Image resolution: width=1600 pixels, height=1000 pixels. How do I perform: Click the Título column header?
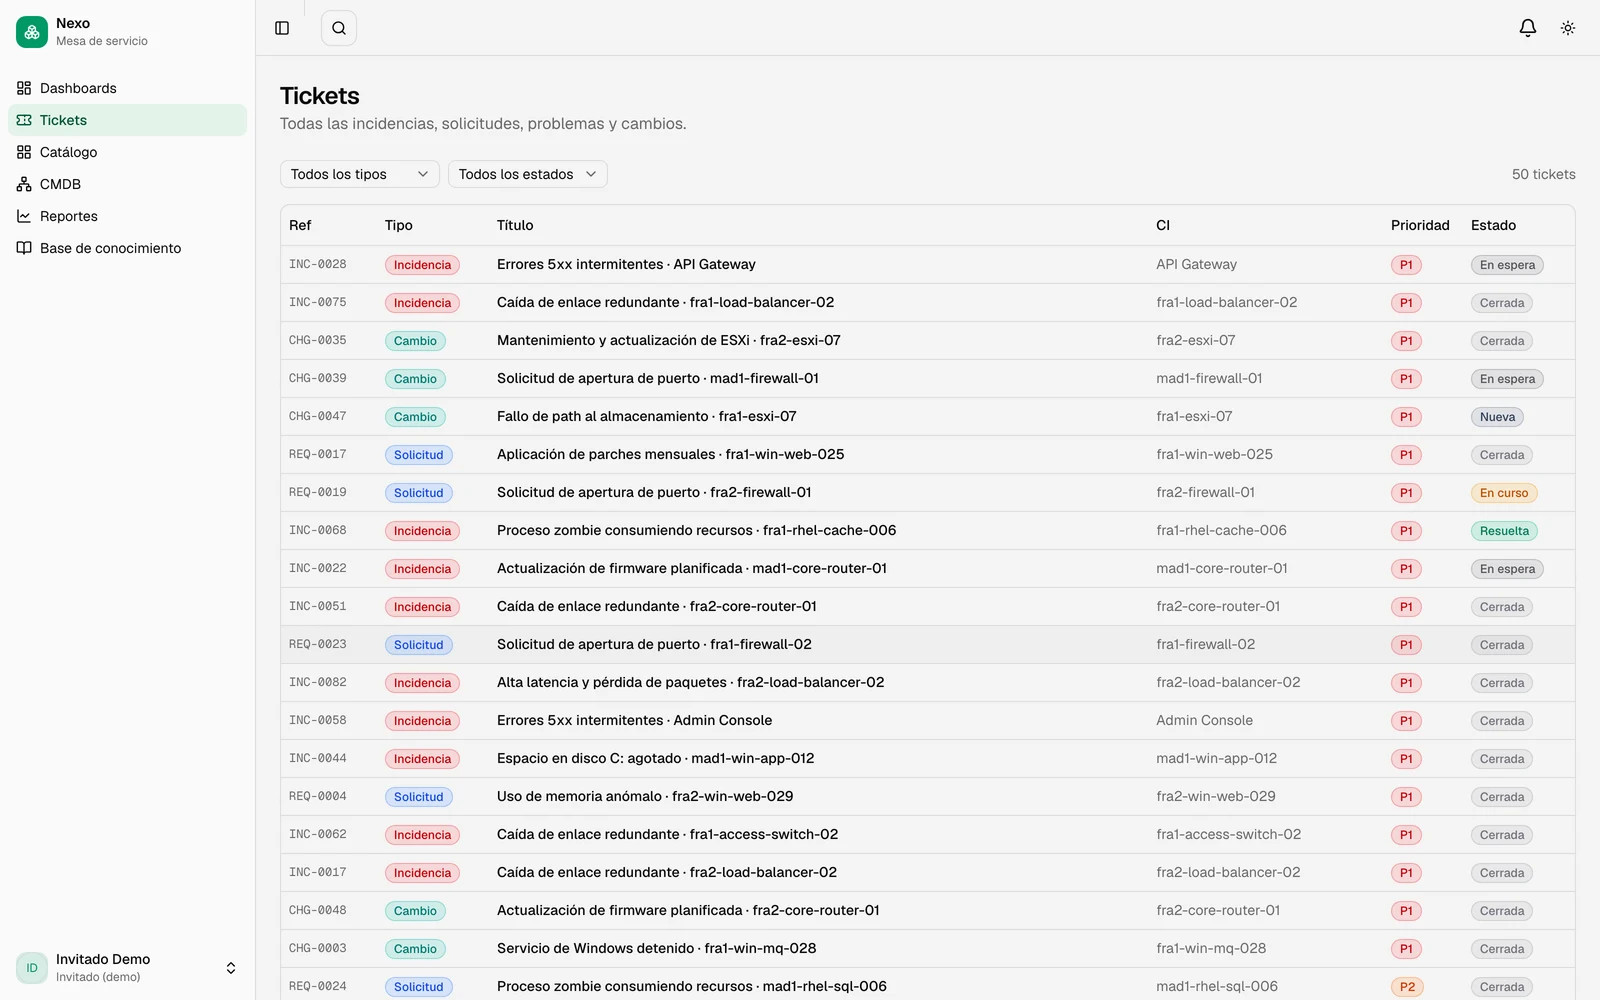pos(515,225)
